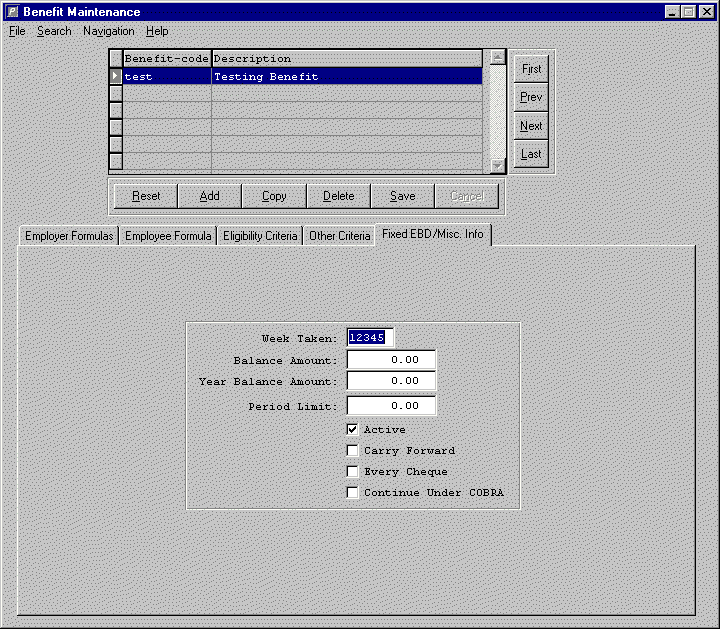Image resolution: width=720 pixels, height=629 pixels.
Task: Open the File menu
Action: tap(17, 31)
